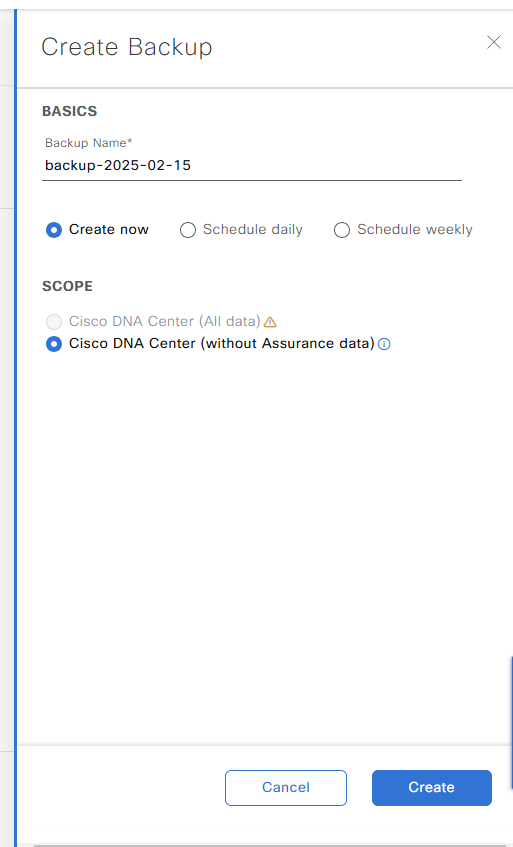Select the disabled All data scope radio
This screenshot has height=847, width=513.
pyautogui.click(x=54, y=322)
